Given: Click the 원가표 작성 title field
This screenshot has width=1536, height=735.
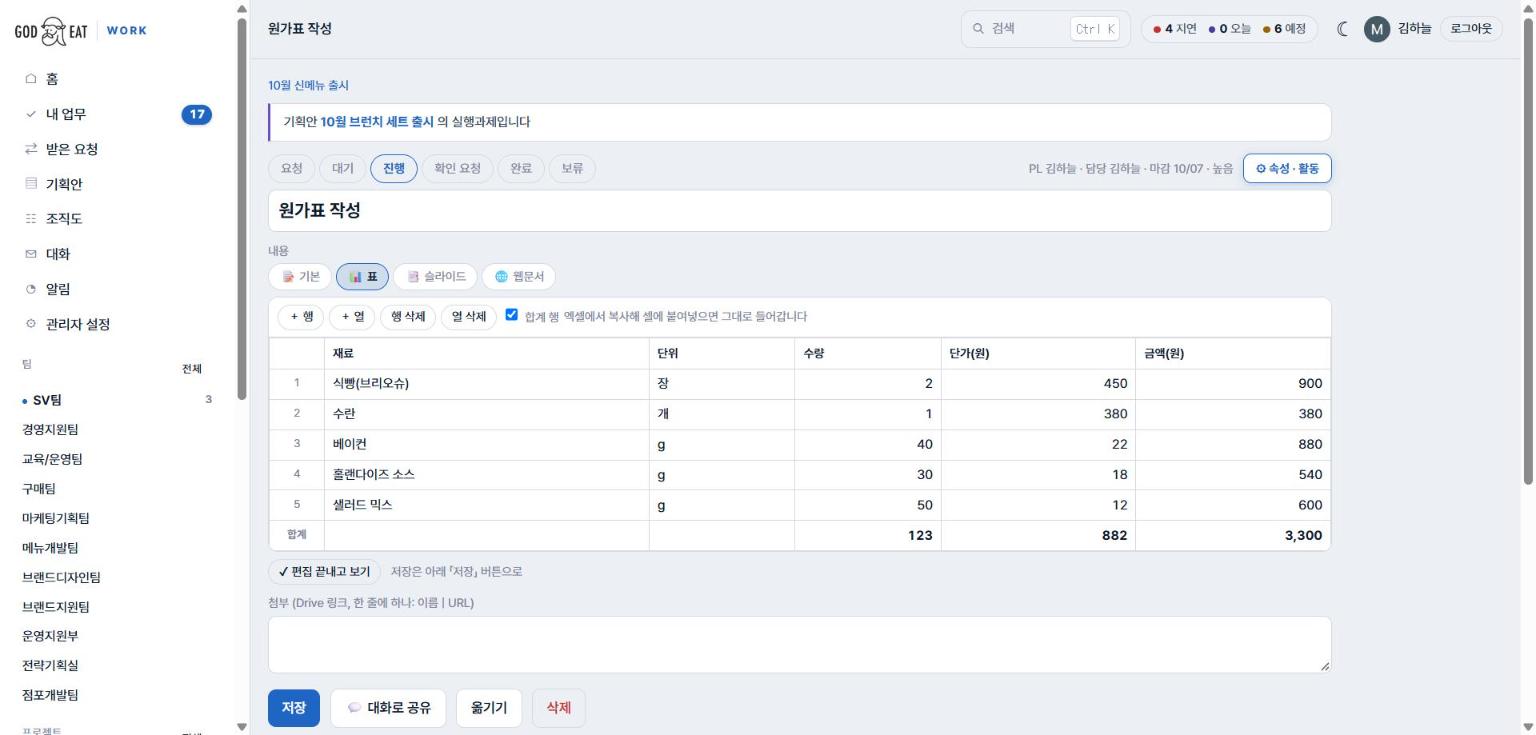Looking at the screenshot, I should (x=800, y=211).
